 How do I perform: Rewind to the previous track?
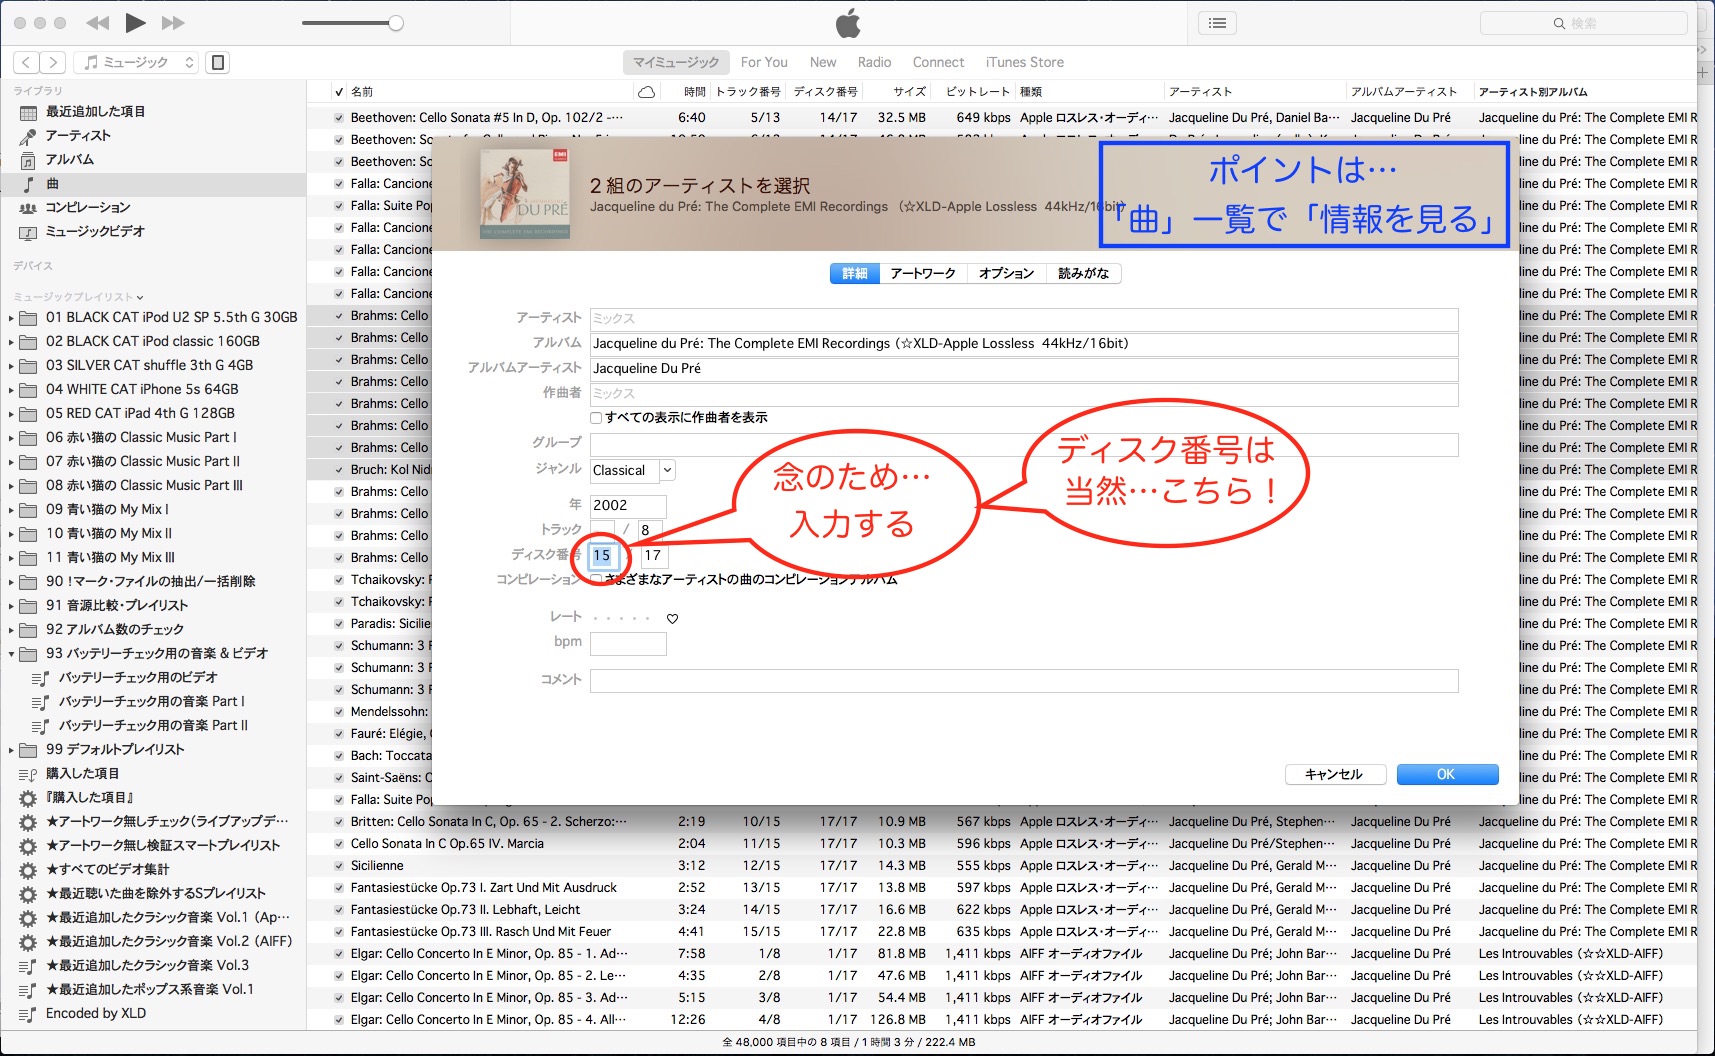(x=97, y=23)
